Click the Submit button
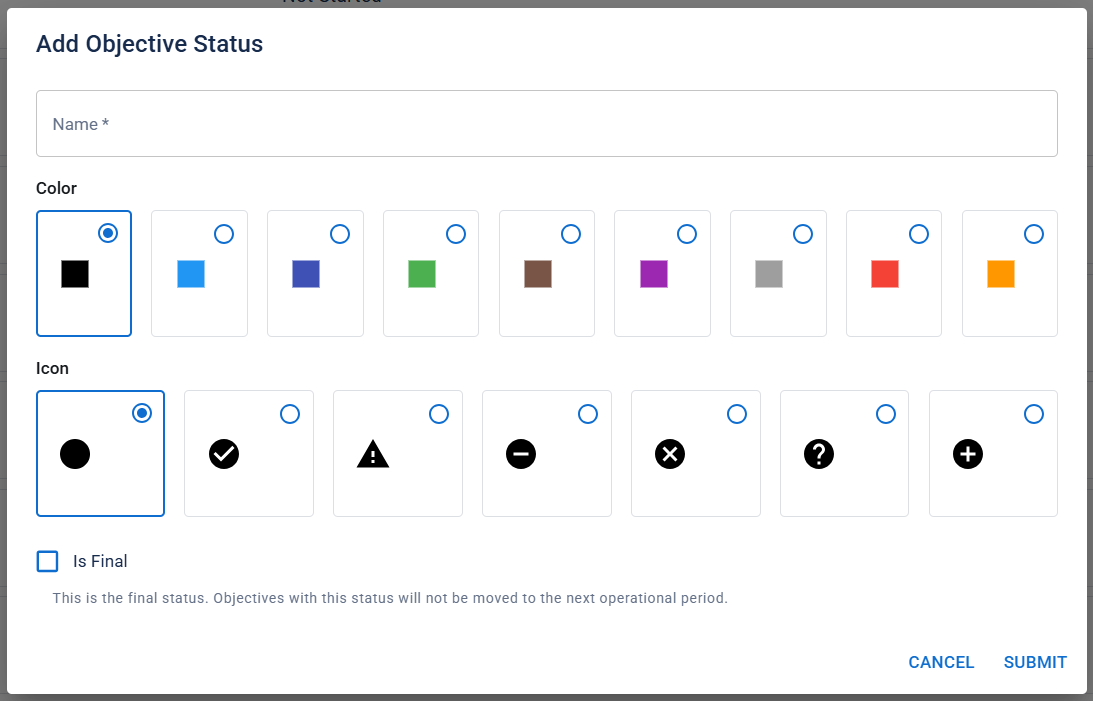This screenshot has height=701, width=1093. pos(1035,662)
